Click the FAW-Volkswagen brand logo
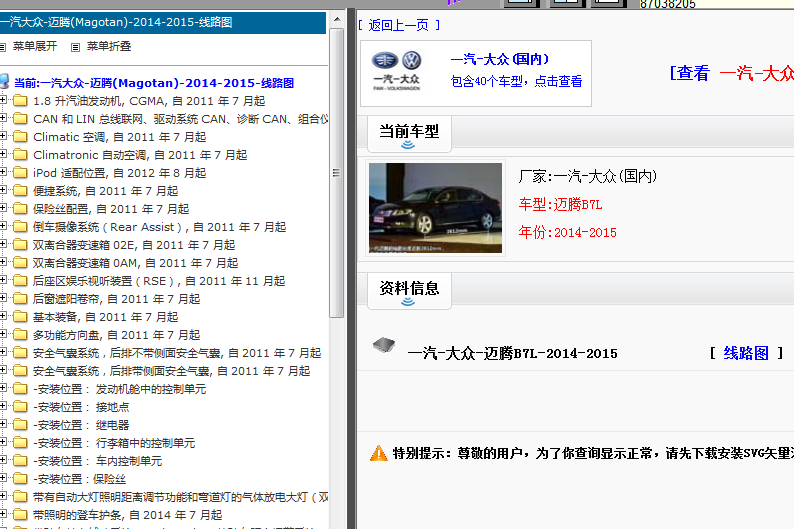794x529 pixels. click(397, 70)
